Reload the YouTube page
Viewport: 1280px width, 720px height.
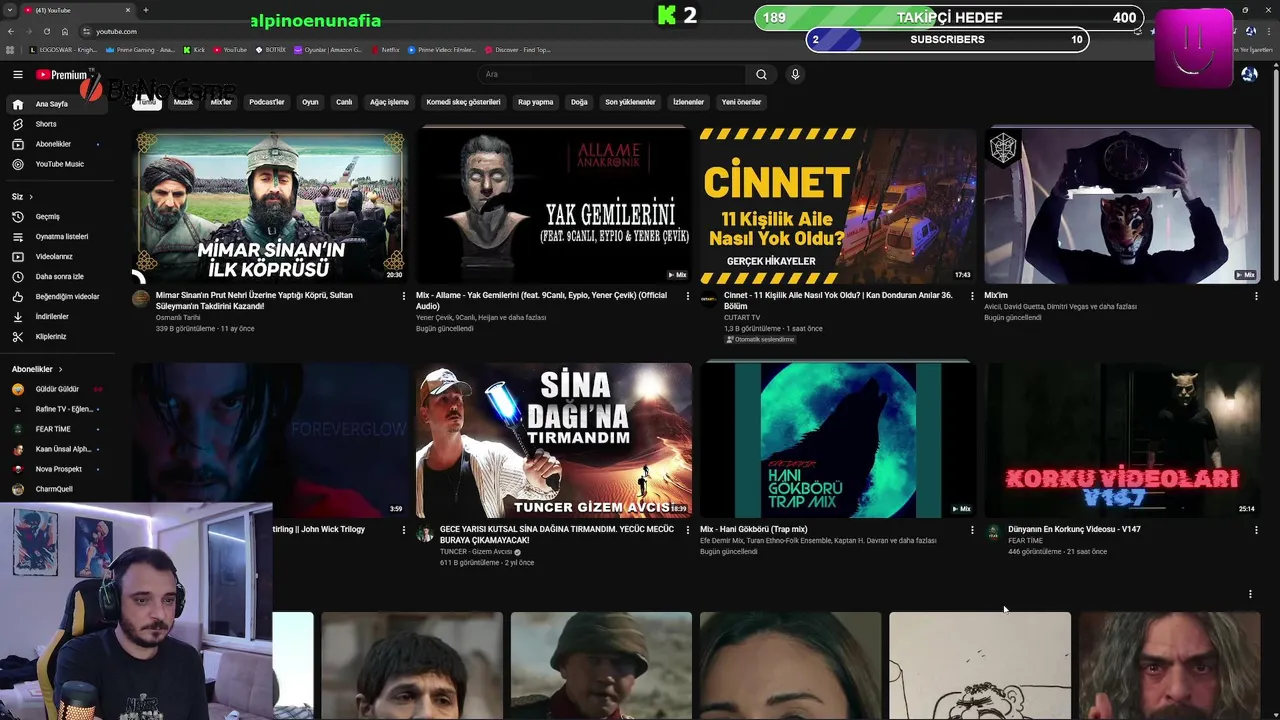(x=46, y=31)
